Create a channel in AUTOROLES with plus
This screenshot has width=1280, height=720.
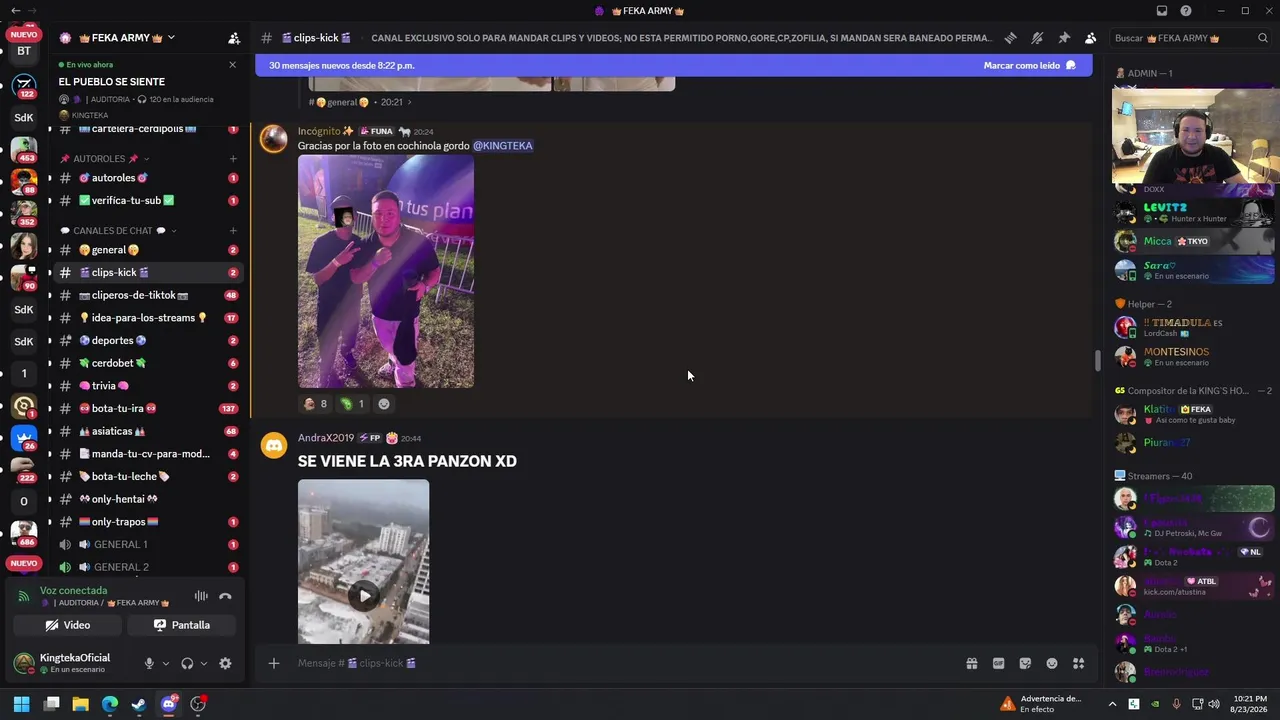tap(233, 159)
